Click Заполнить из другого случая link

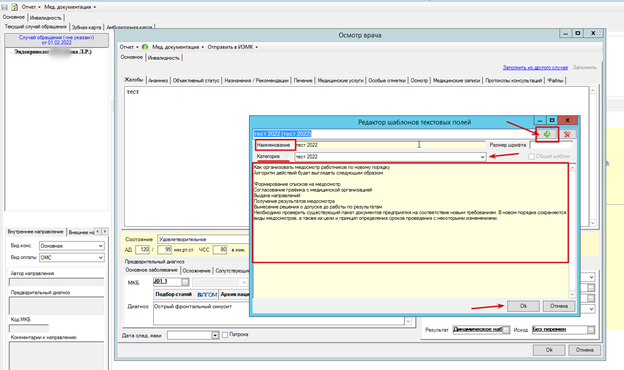[535, 68]
